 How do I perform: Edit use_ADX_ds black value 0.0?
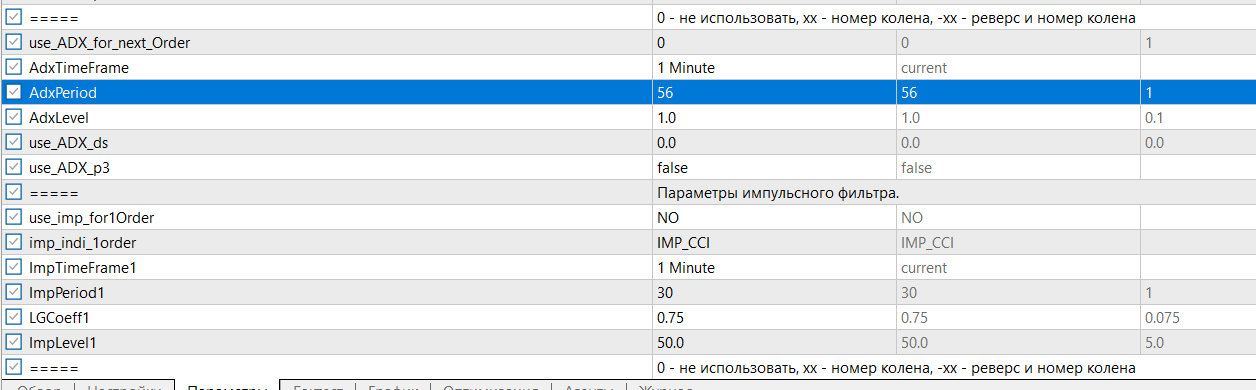coord(773,143)
